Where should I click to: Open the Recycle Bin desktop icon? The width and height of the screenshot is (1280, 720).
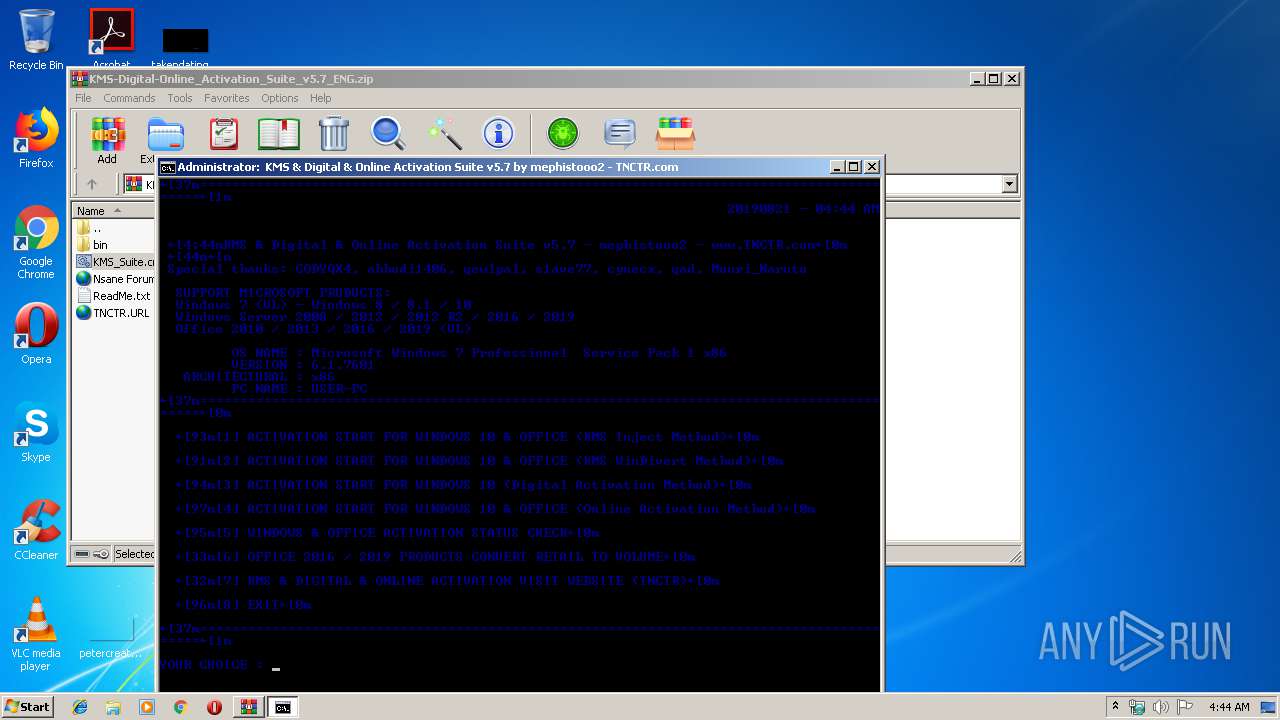(36, 40)
